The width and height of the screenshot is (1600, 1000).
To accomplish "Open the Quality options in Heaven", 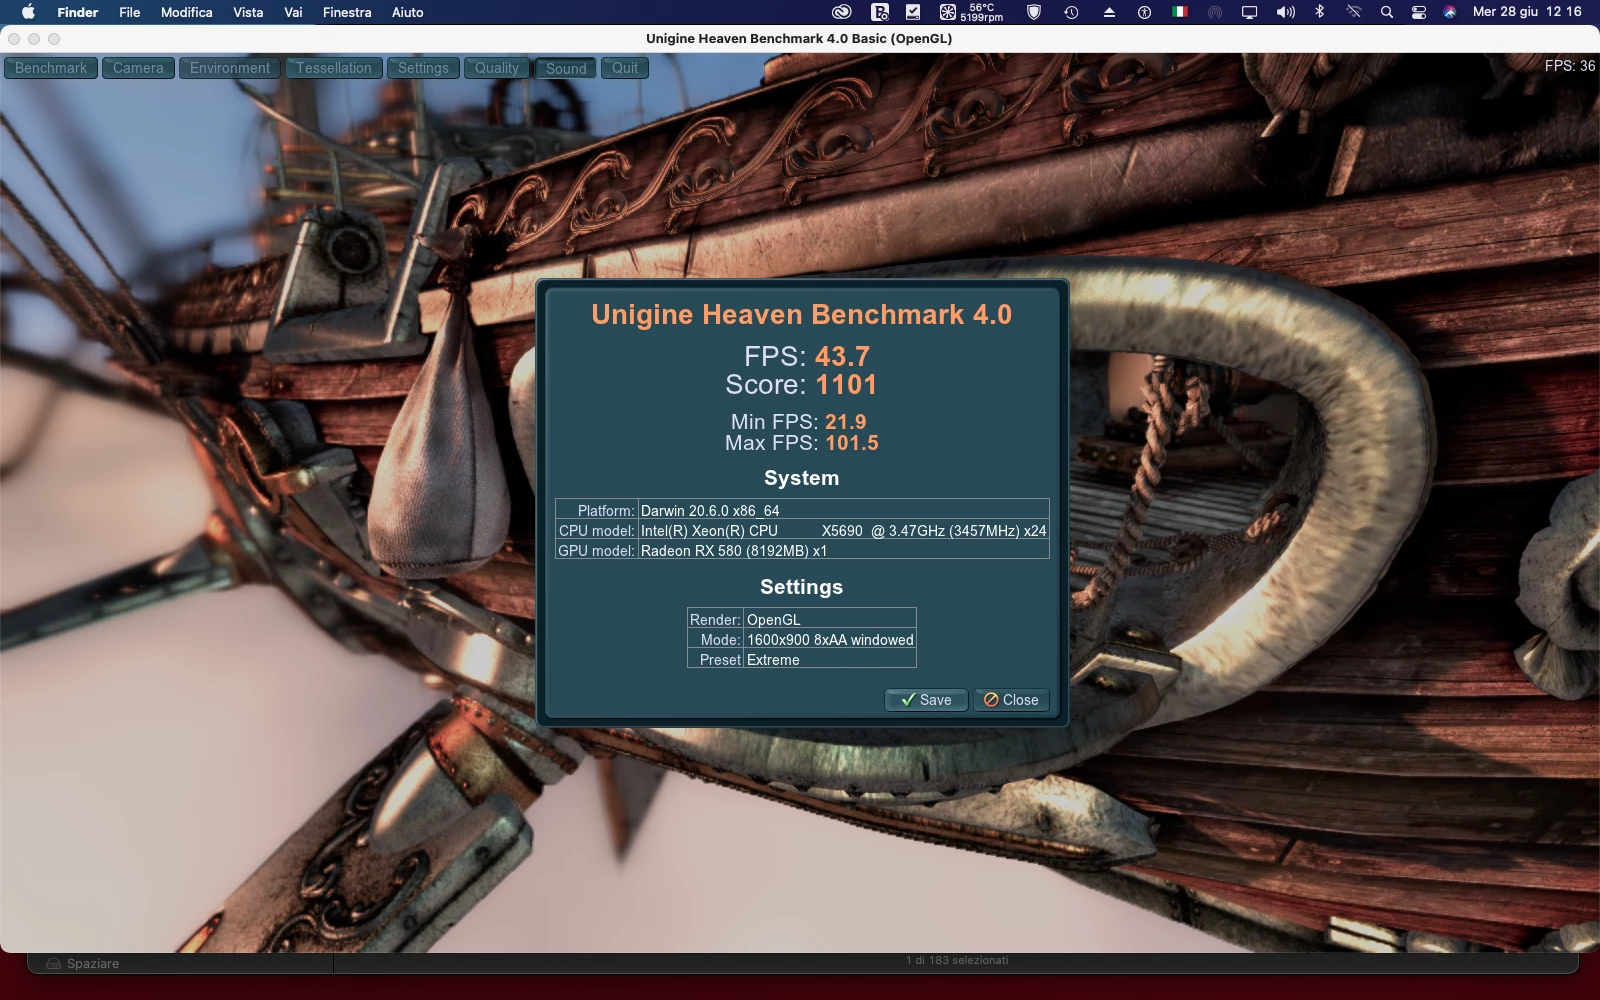I will click(x=497, y=68).
